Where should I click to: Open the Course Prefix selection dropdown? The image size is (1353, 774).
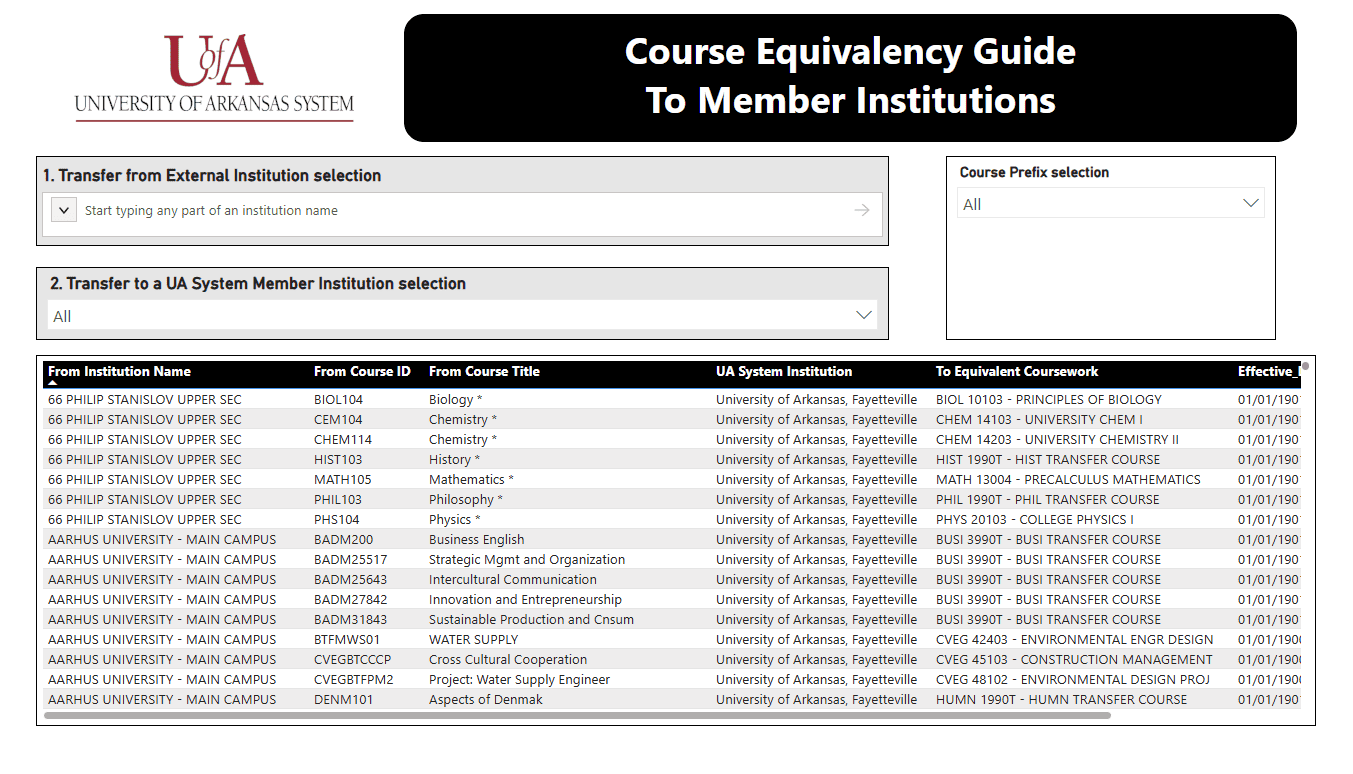(1110, 204)
